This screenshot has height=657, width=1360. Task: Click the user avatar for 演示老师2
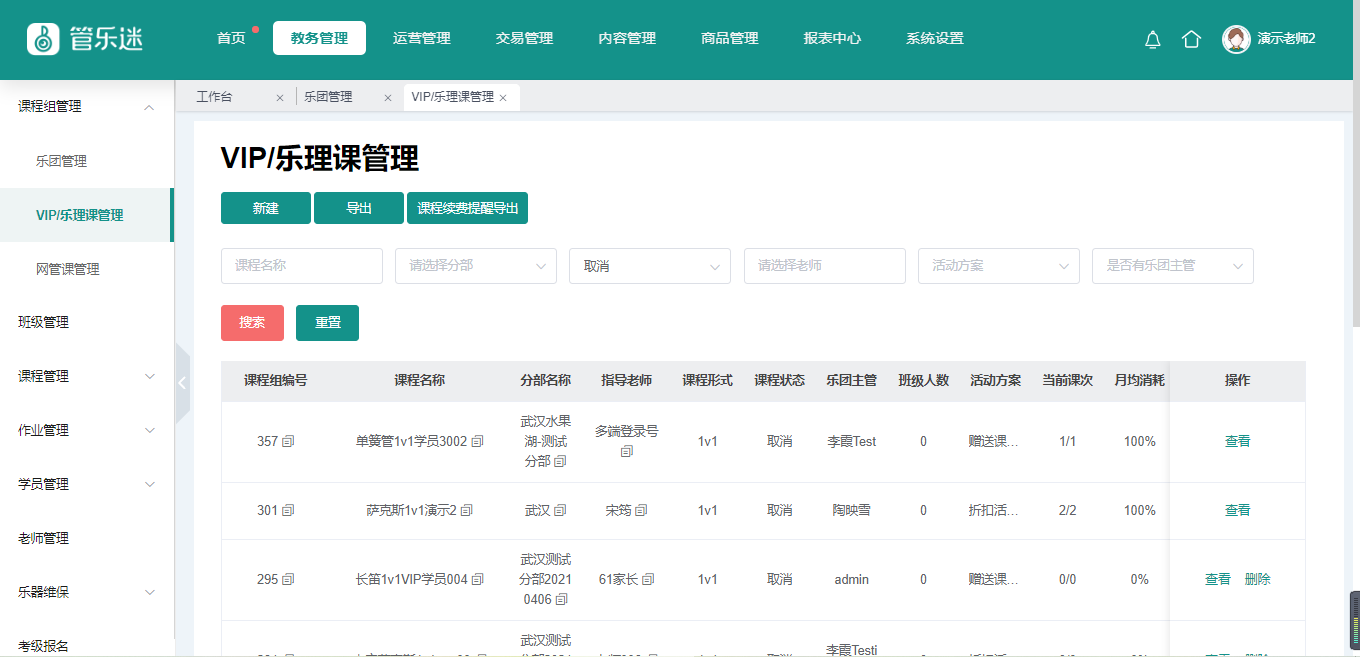click(x=1236, y=39)
